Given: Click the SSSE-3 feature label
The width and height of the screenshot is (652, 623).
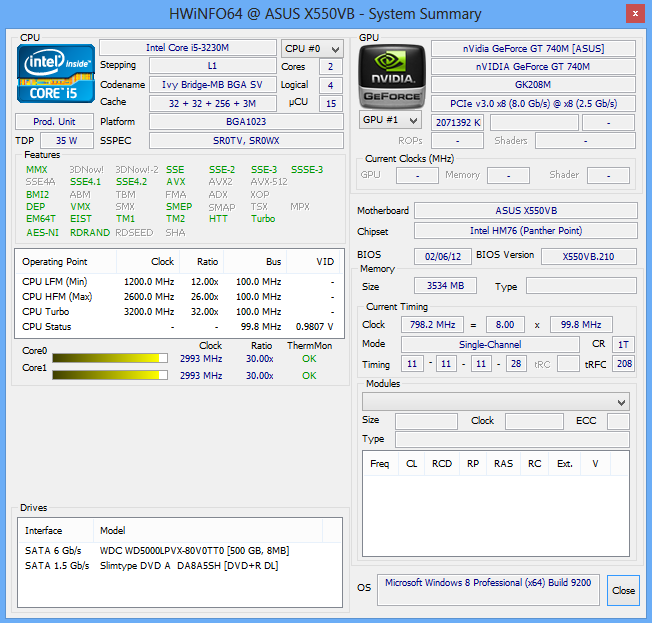Looking at the screenshot, I should click(307, 170).
